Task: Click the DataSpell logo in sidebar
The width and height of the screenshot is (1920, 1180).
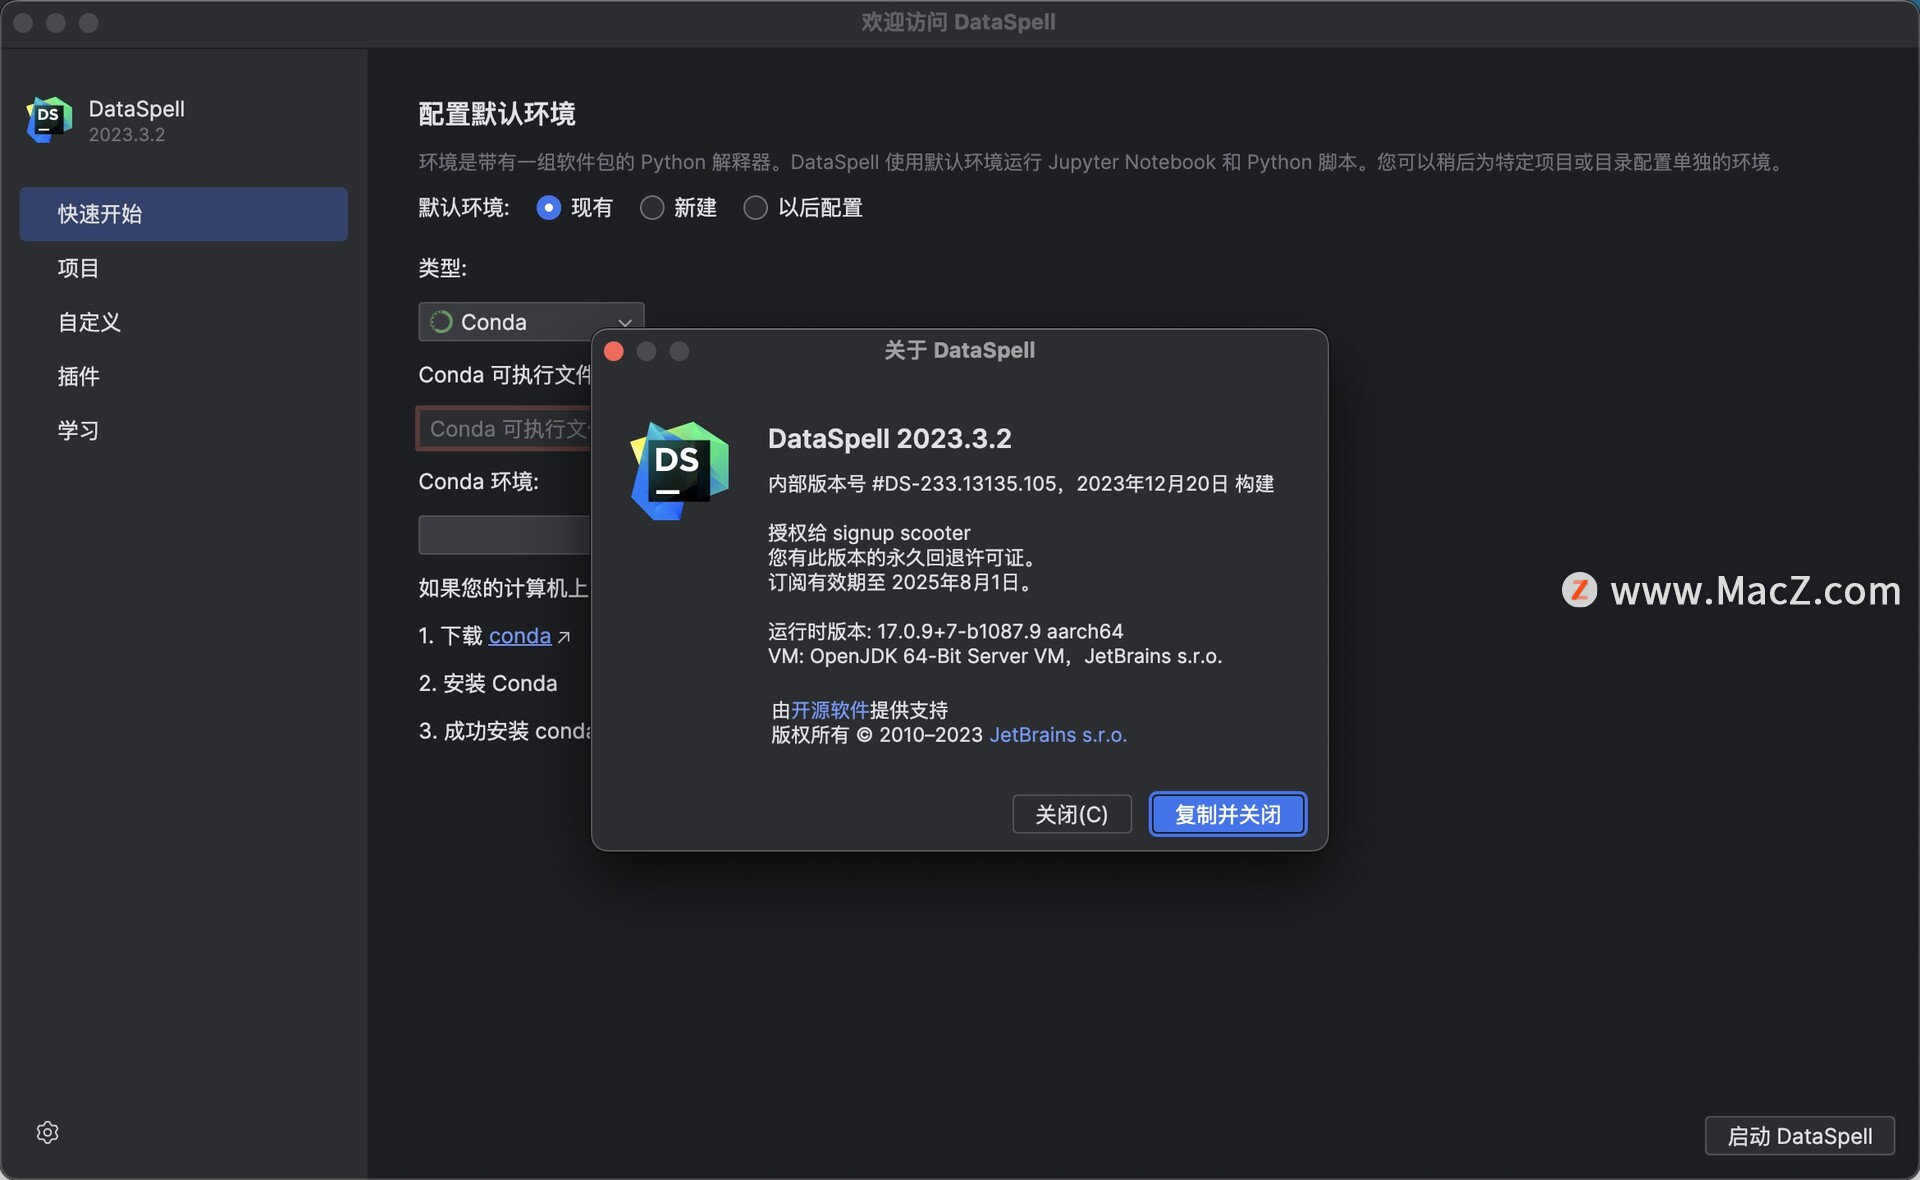Action: pos(49,120)
